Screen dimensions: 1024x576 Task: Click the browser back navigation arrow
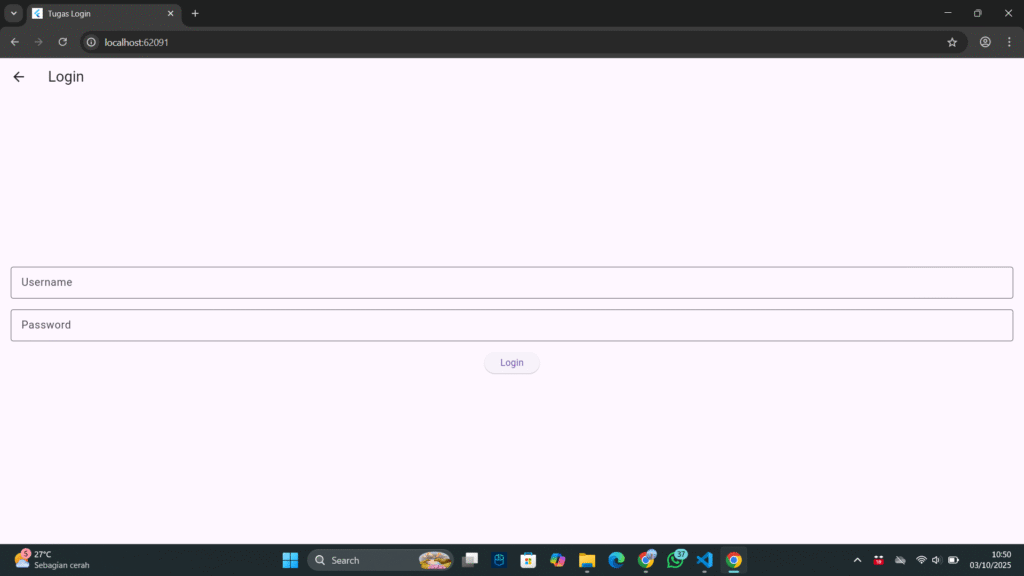tap(15, 42)
